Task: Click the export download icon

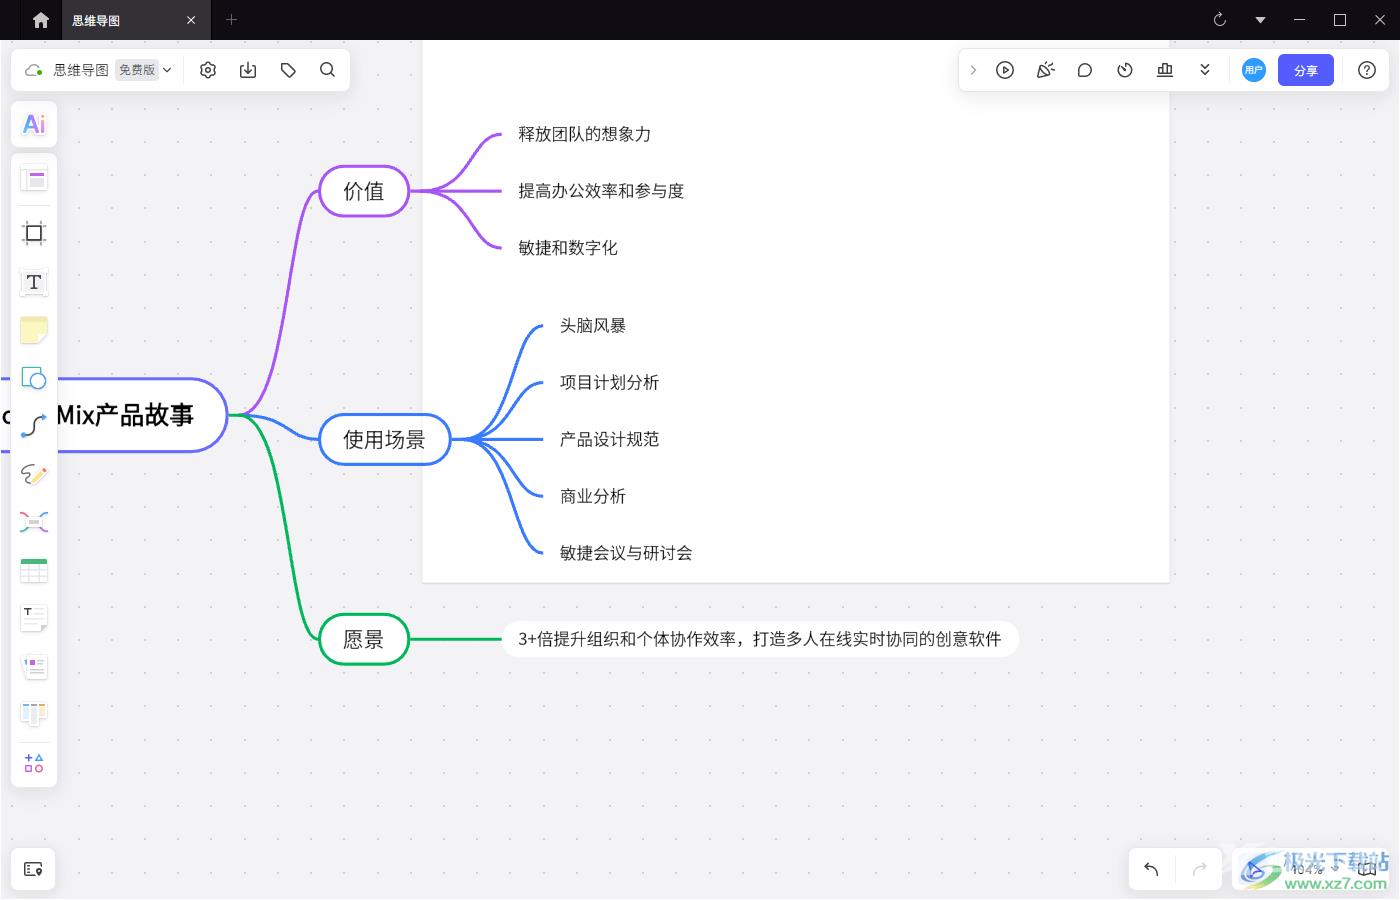Action: coord(248,70)
